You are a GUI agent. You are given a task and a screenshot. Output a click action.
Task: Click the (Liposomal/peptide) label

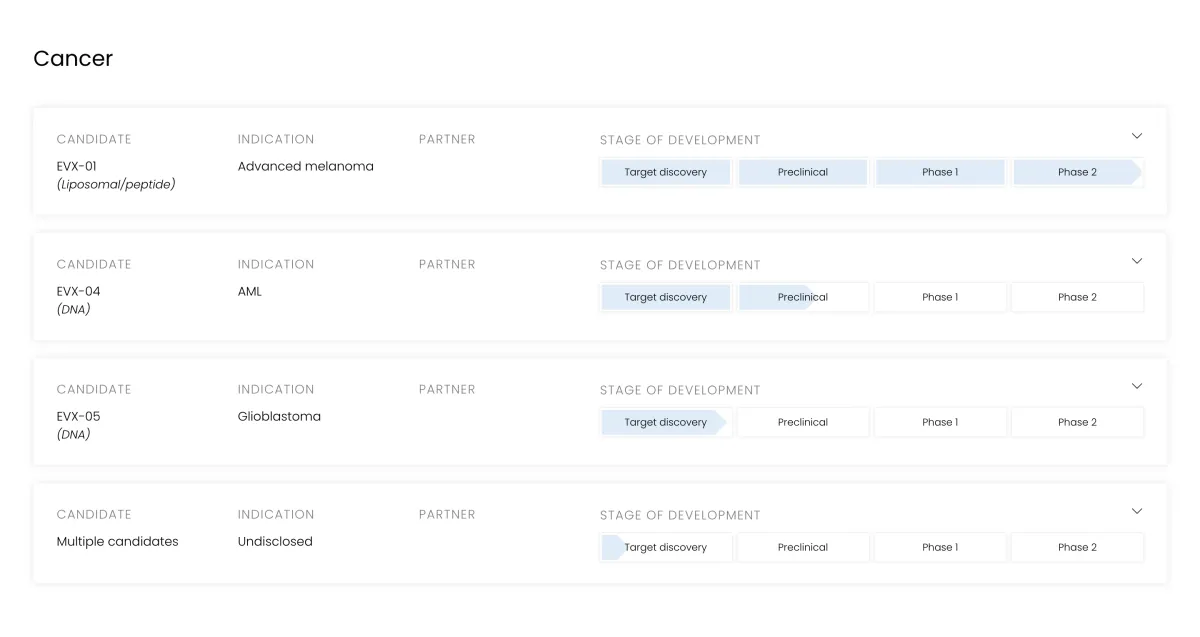point(116,185)
